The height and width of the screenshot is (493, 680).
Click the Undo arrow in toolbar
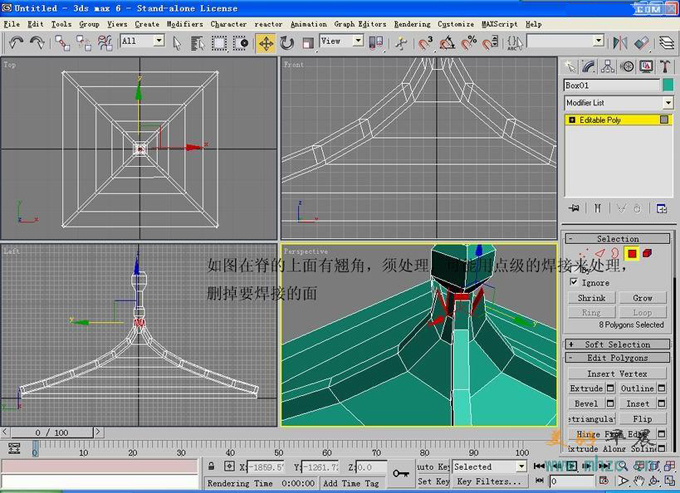(x=16, y=42)
